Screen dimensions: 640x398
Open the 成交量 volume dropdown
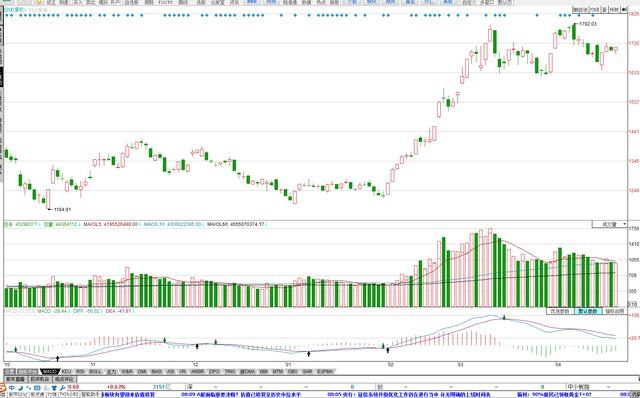point(609,224)
